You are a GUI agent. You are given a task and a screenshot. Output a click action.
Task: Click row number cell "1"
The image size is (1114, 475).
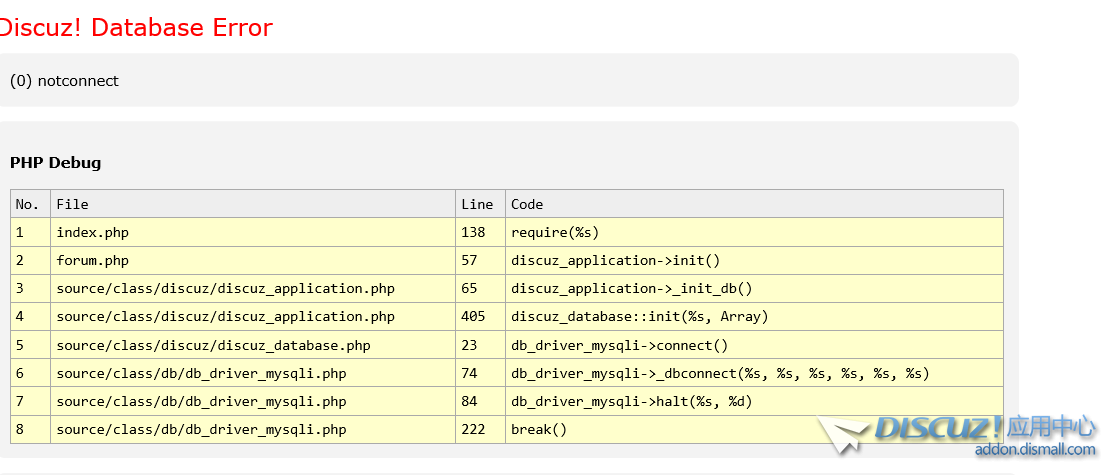click(31, 232)
